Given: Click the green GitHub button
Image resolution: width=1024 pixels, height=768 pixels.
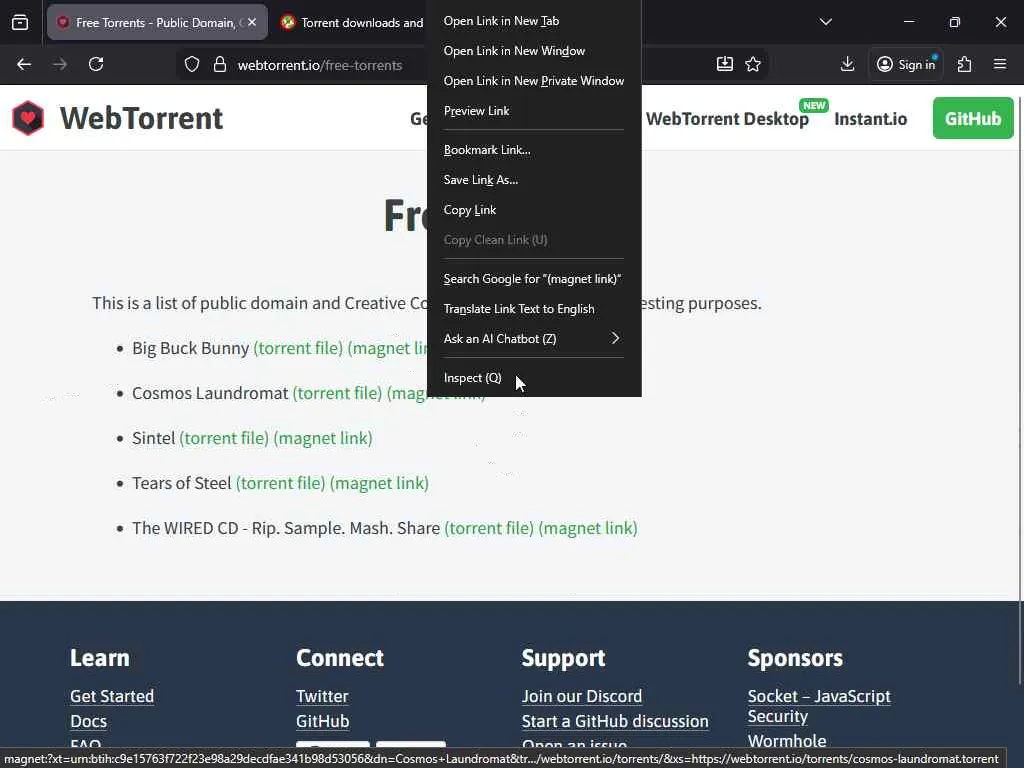Looking at the screenshot, I should point(973,118).
